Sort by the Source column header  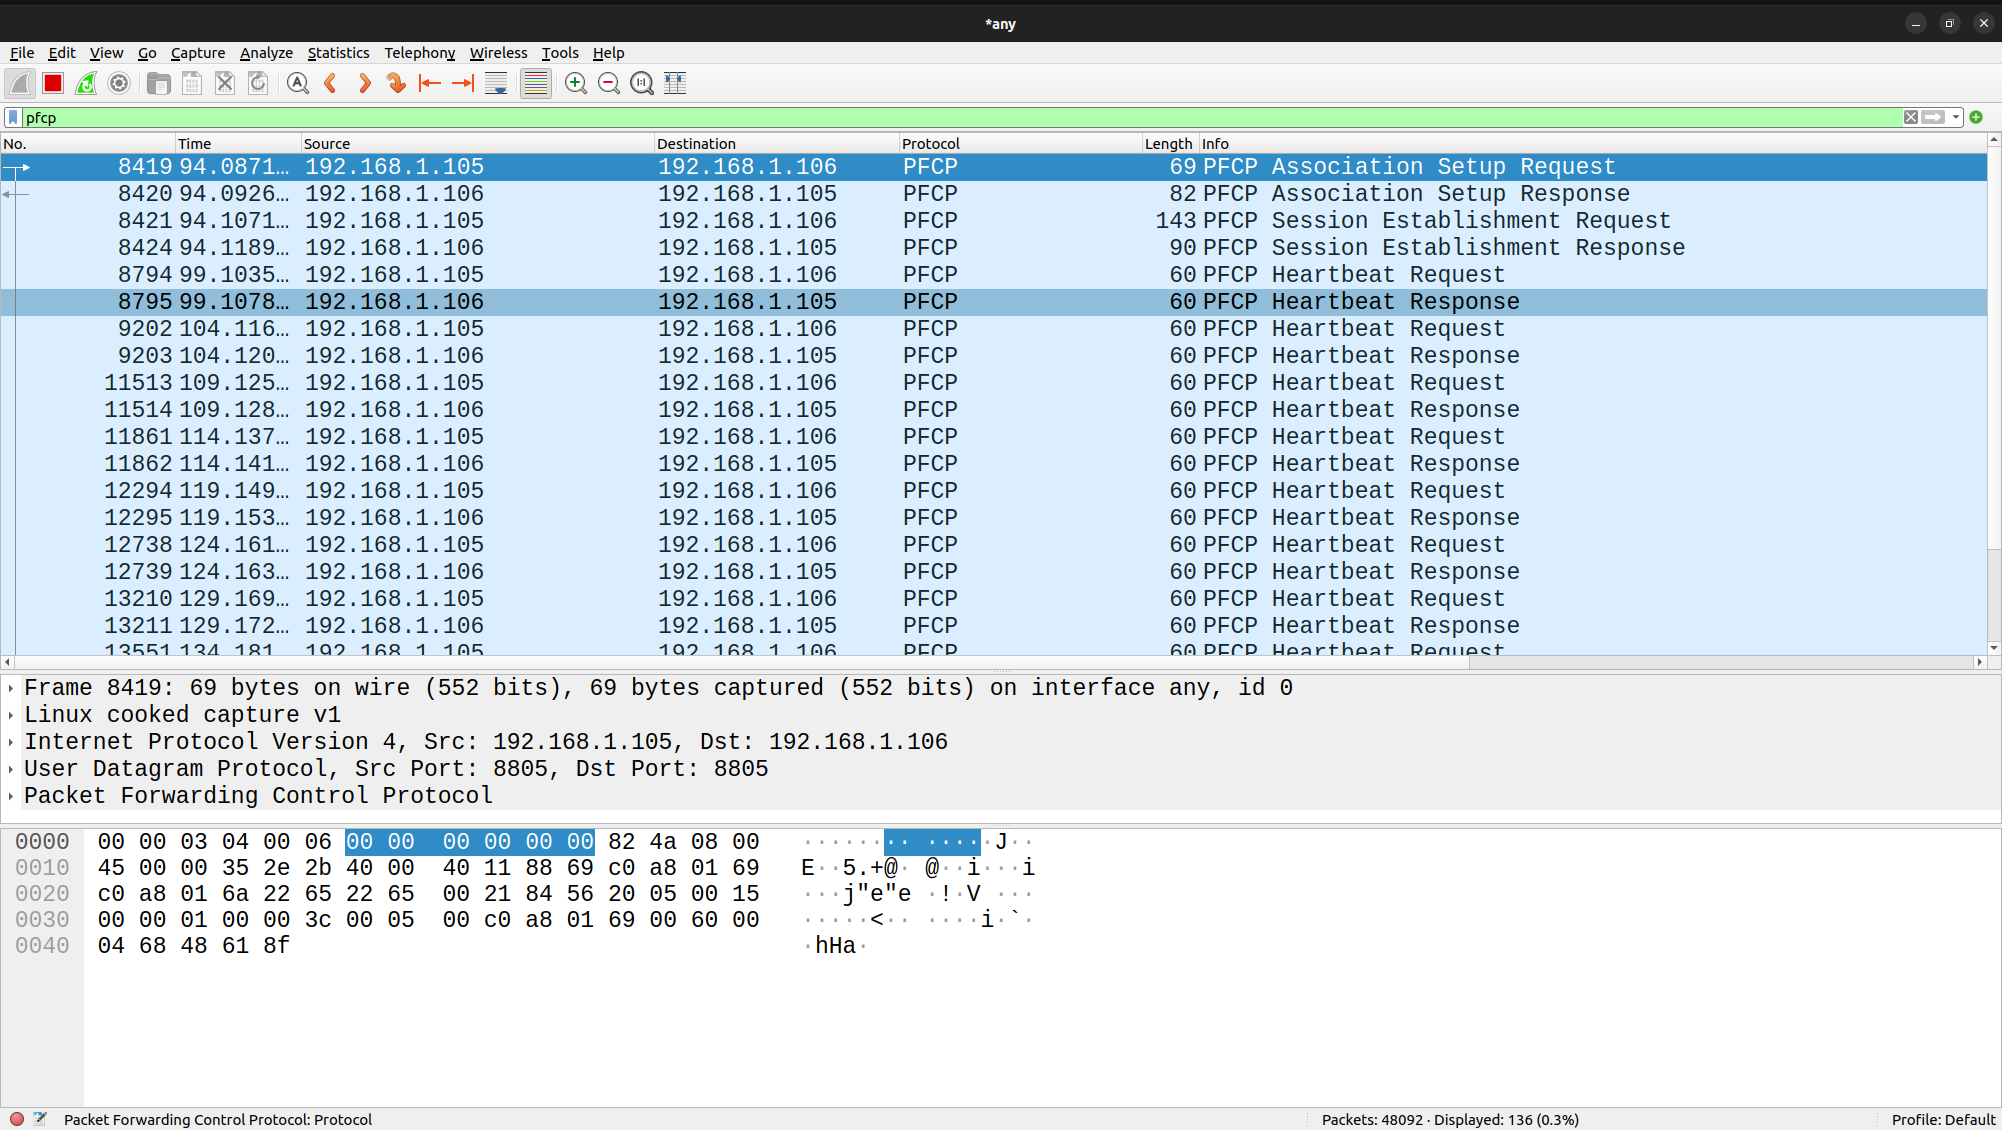tap(477, 144)
